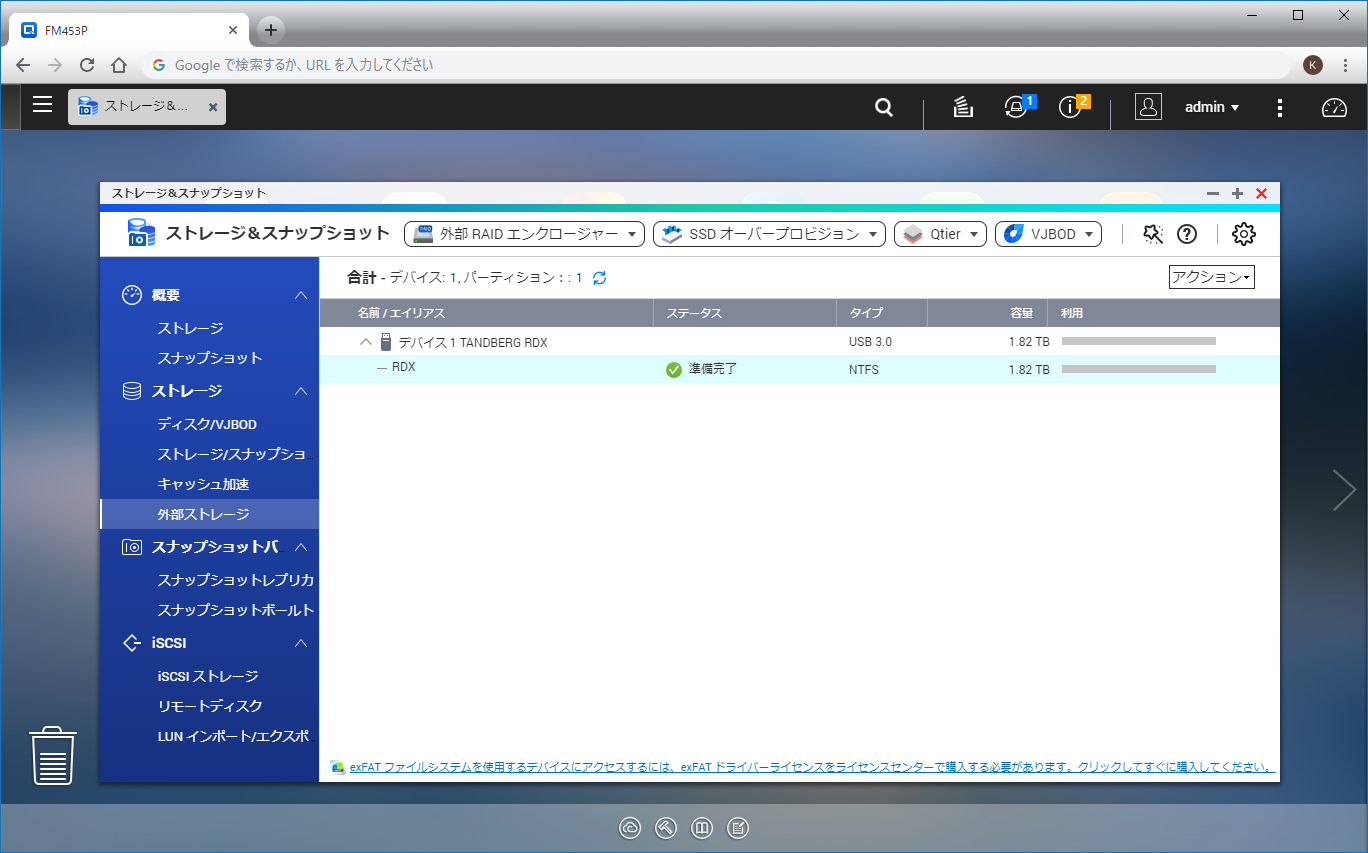Click the search magnifier icon
The width and height of the screenshot is (1368, 853).
pos(884,107)
